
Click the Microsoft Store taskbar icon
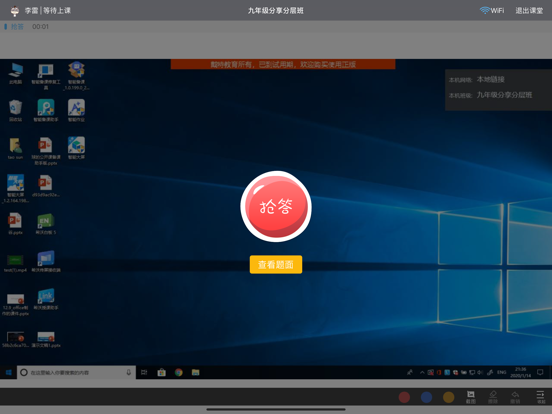tap(162, 372)
